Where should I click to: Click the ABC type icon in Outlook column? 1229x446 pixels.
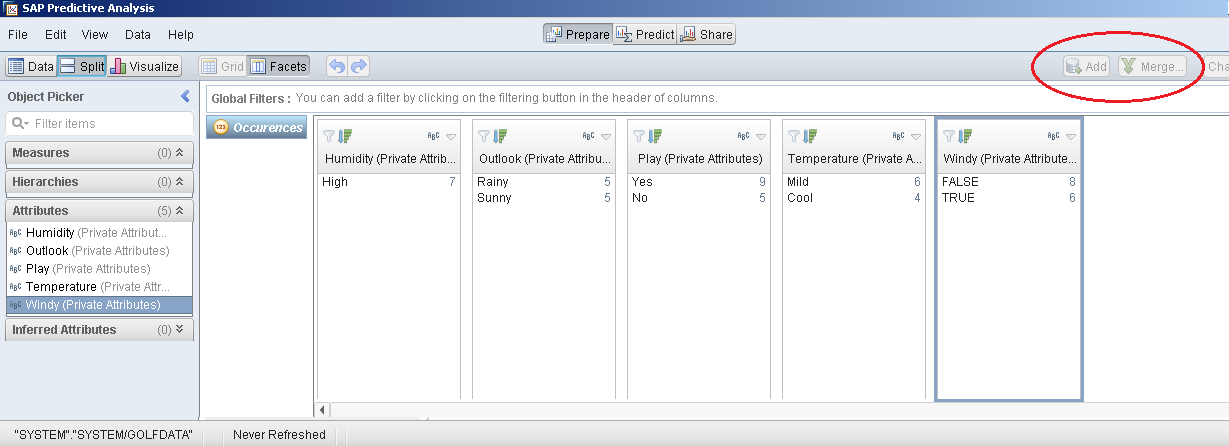(589, 136)
